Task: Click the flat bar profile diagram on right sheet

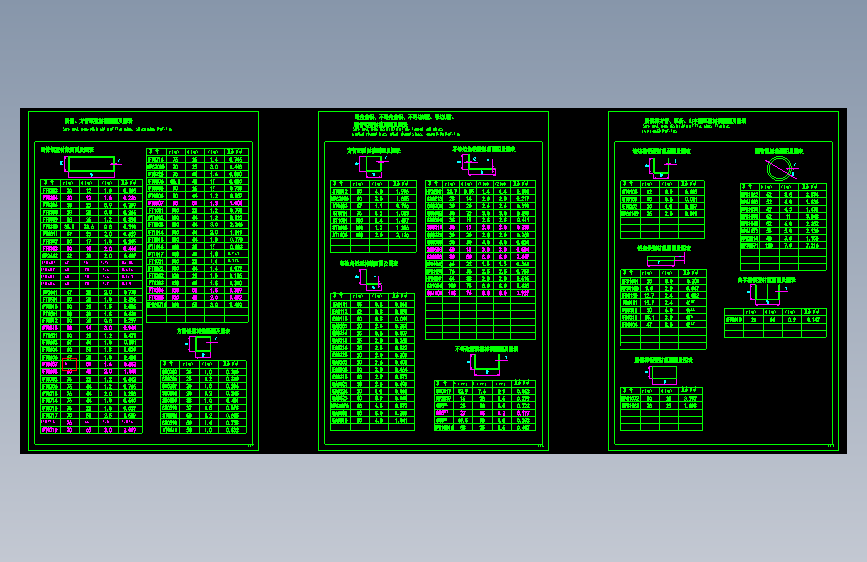Action: click(665, 260)
